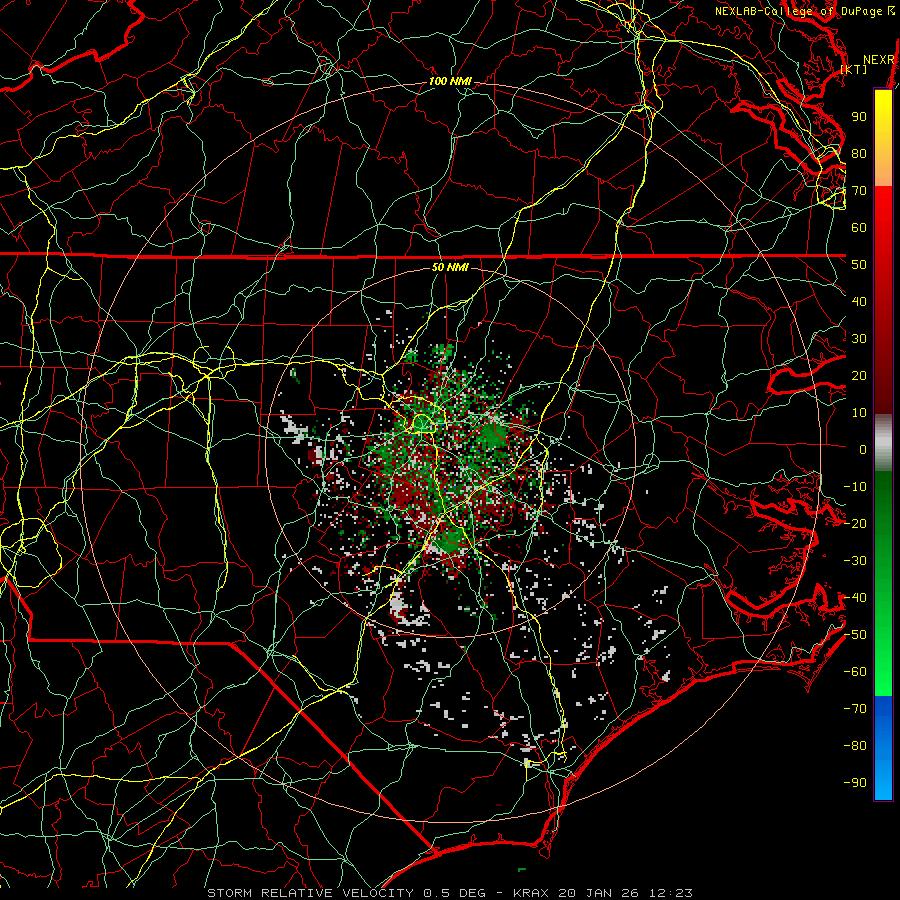The height and width of the screenshot is (900, 900).
Task: Click the 50 NMI range ring label
Action: pyautogui.click(x=450, y=267)
